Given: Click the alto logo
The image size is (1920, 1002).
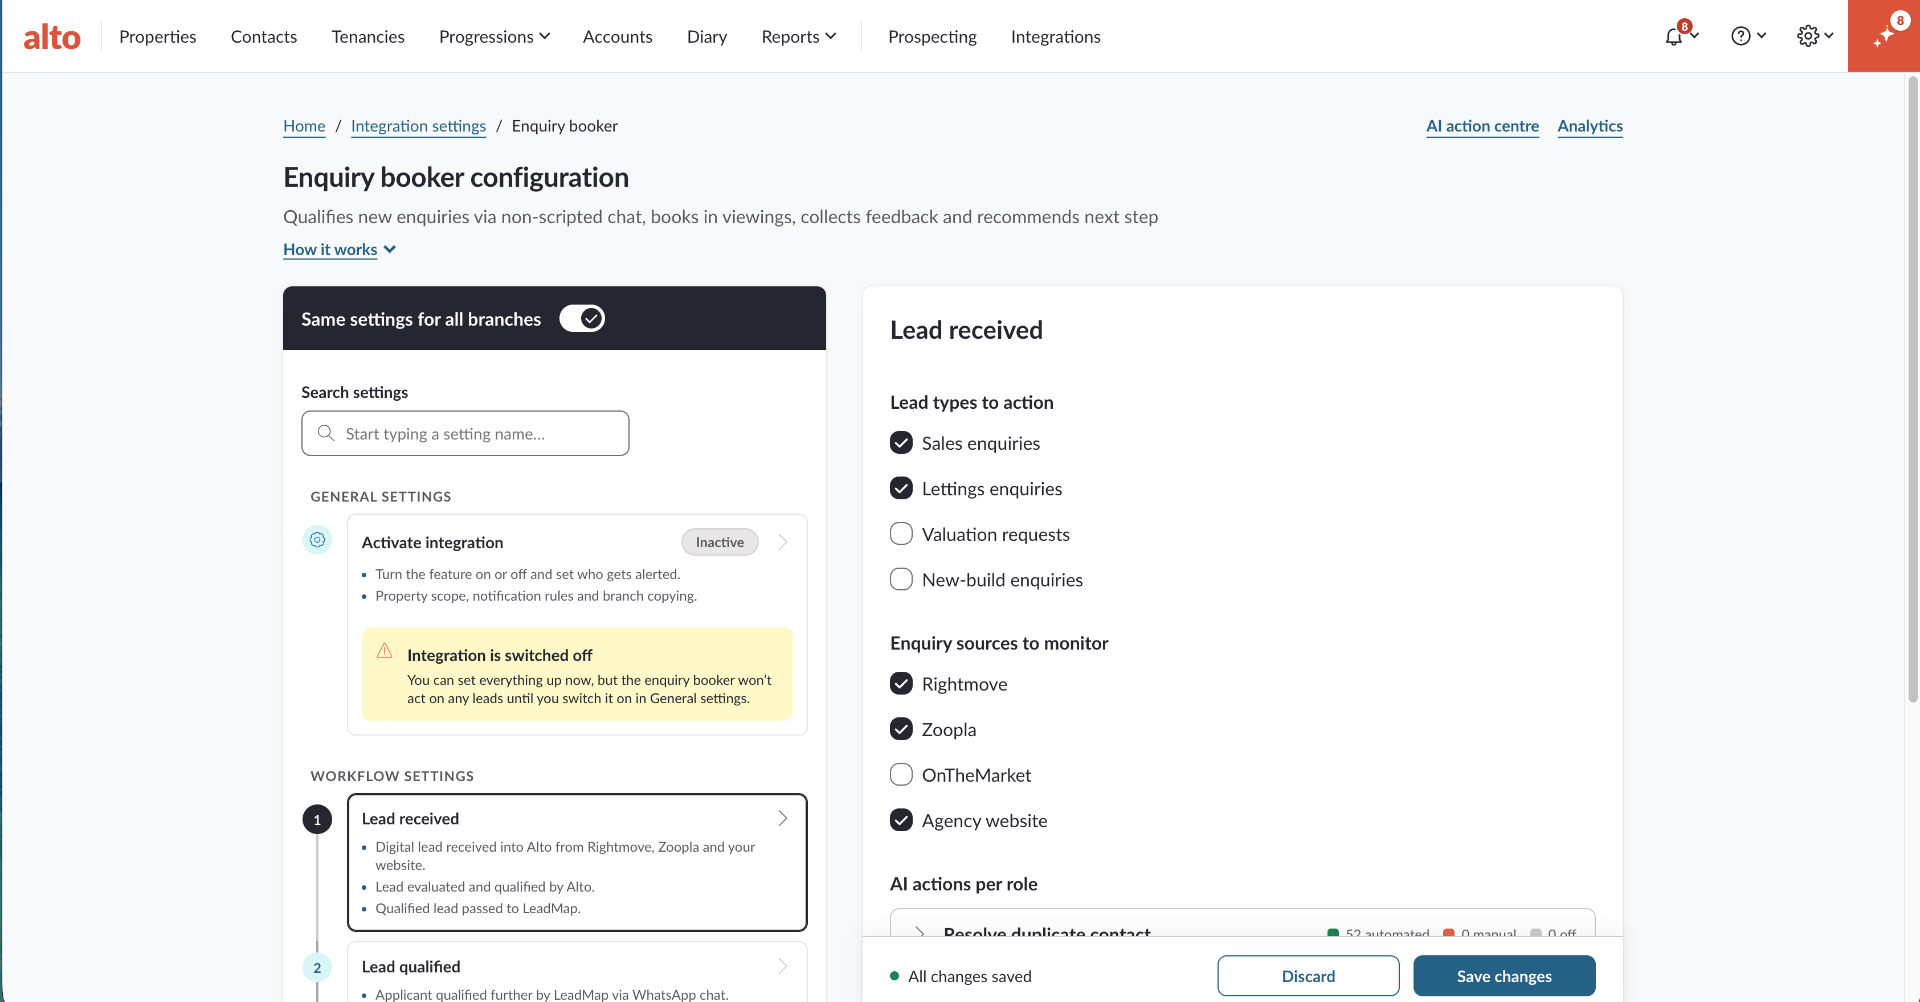Looking at the screenshot, I should point(52,37).
